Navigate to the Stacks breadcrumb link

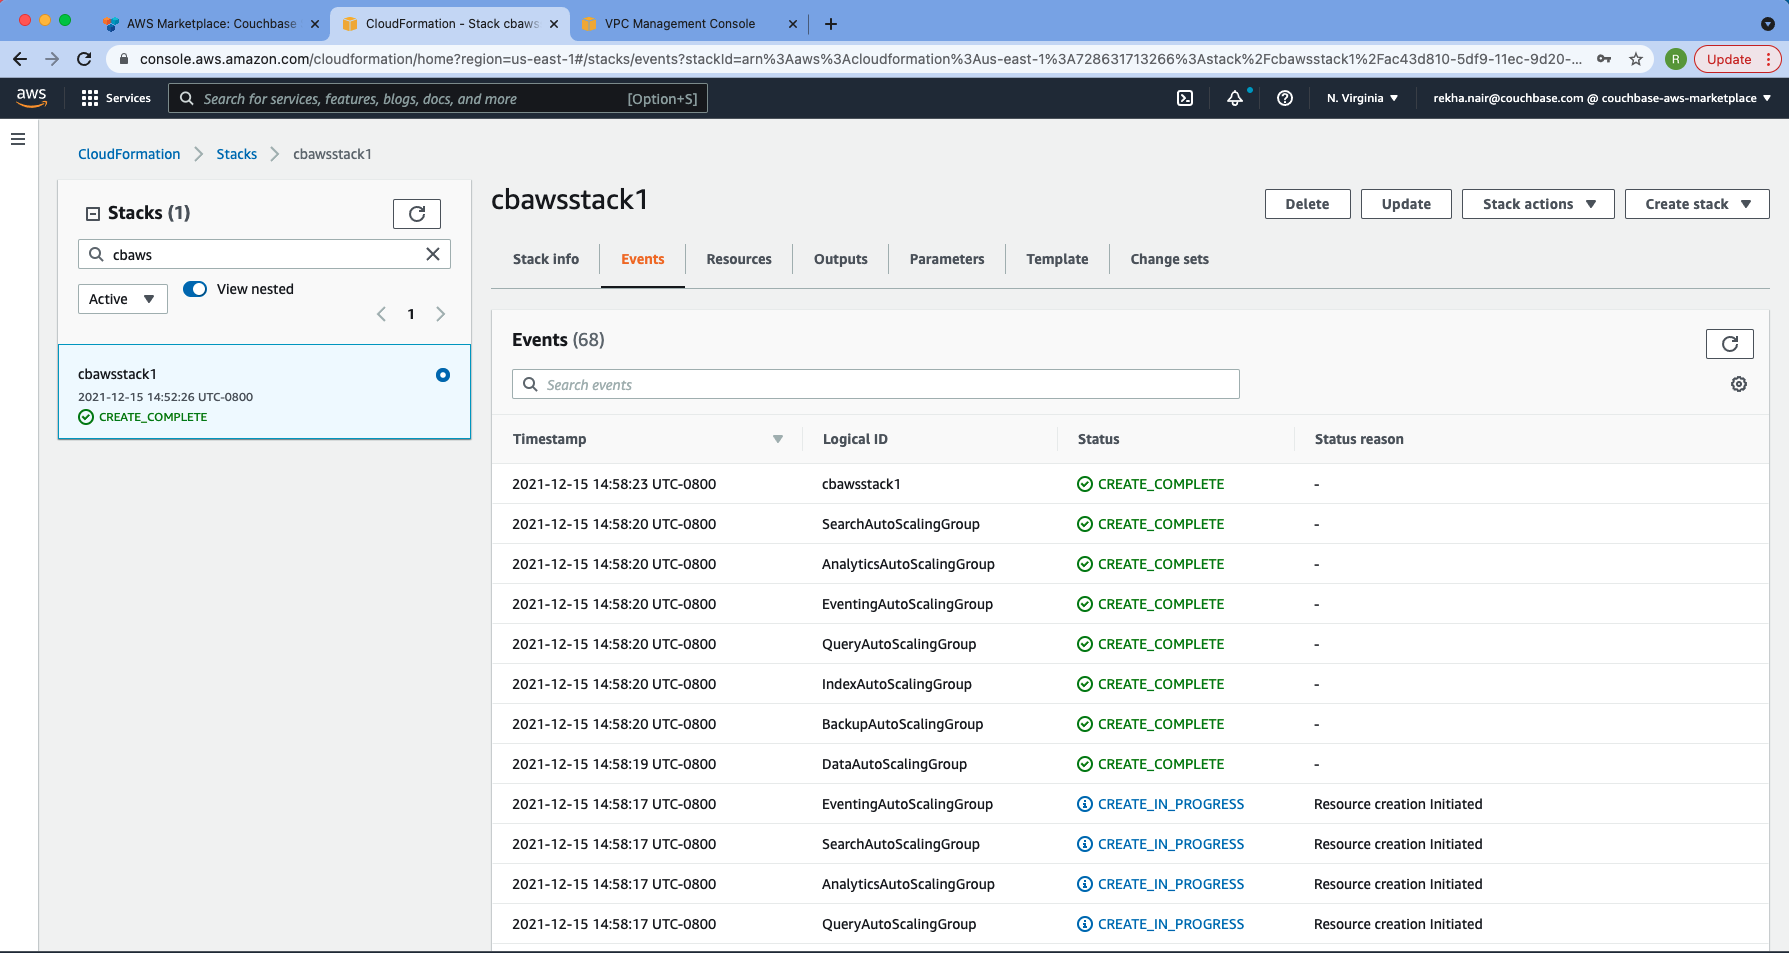click(x=237, y=153)
